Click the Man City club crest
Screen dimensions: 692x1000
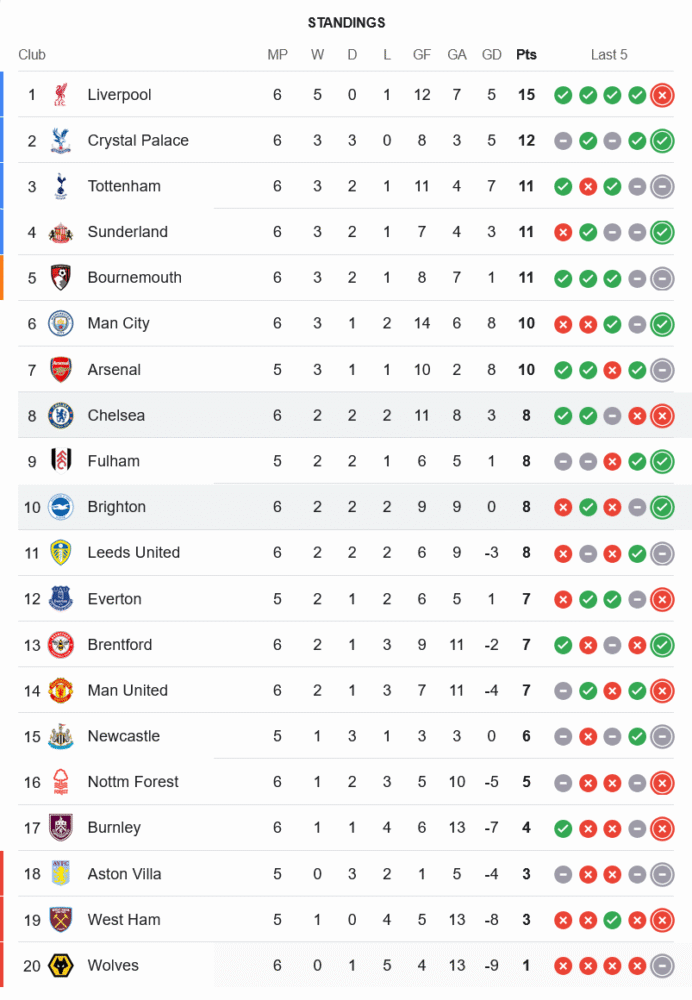click(61, 324)
